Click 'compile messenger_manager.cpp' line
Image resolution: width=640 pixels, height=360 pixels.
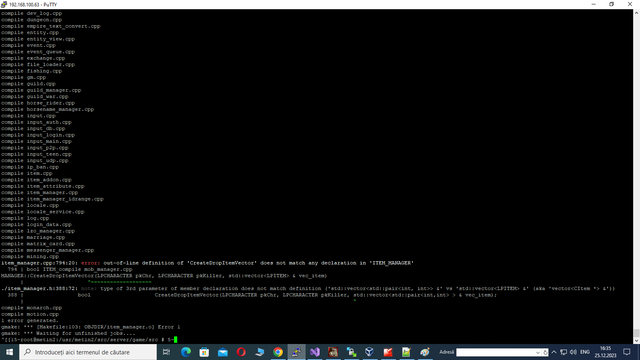pyautogui.click(x=47, y=250)
